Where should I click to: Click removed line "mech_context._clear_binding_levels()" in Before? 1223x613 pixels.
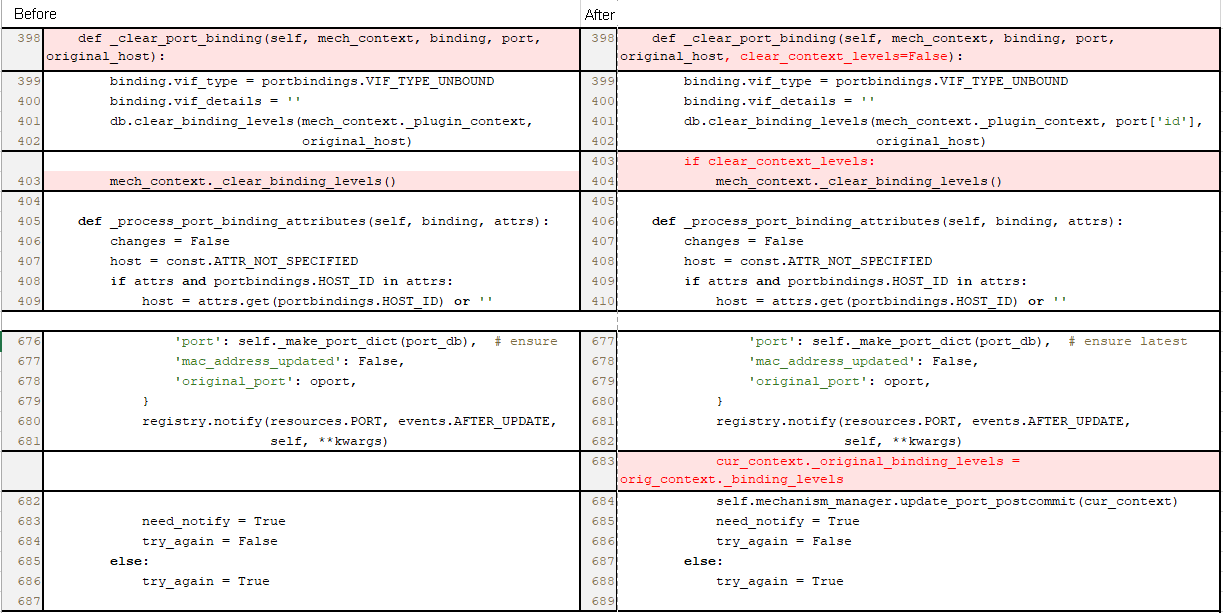coord(254,181)
